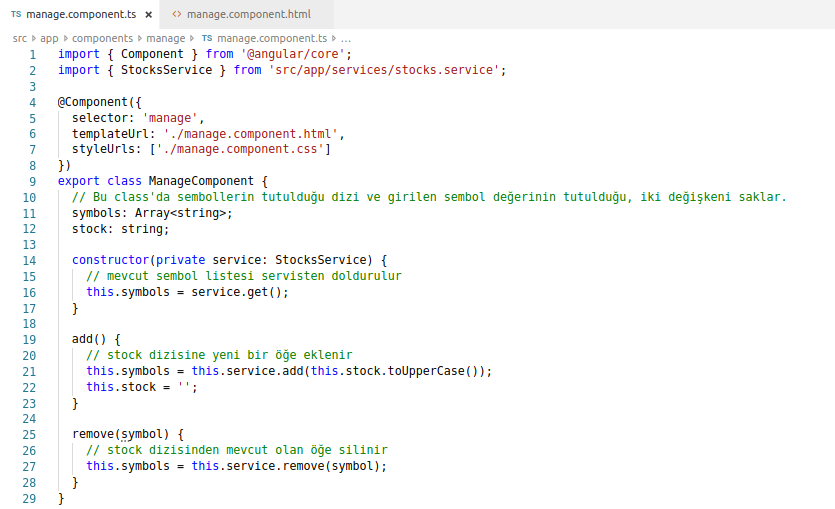Click line number 19 in the gutter
This screenshot has height=509, width=835.
[x=29, y=340]
